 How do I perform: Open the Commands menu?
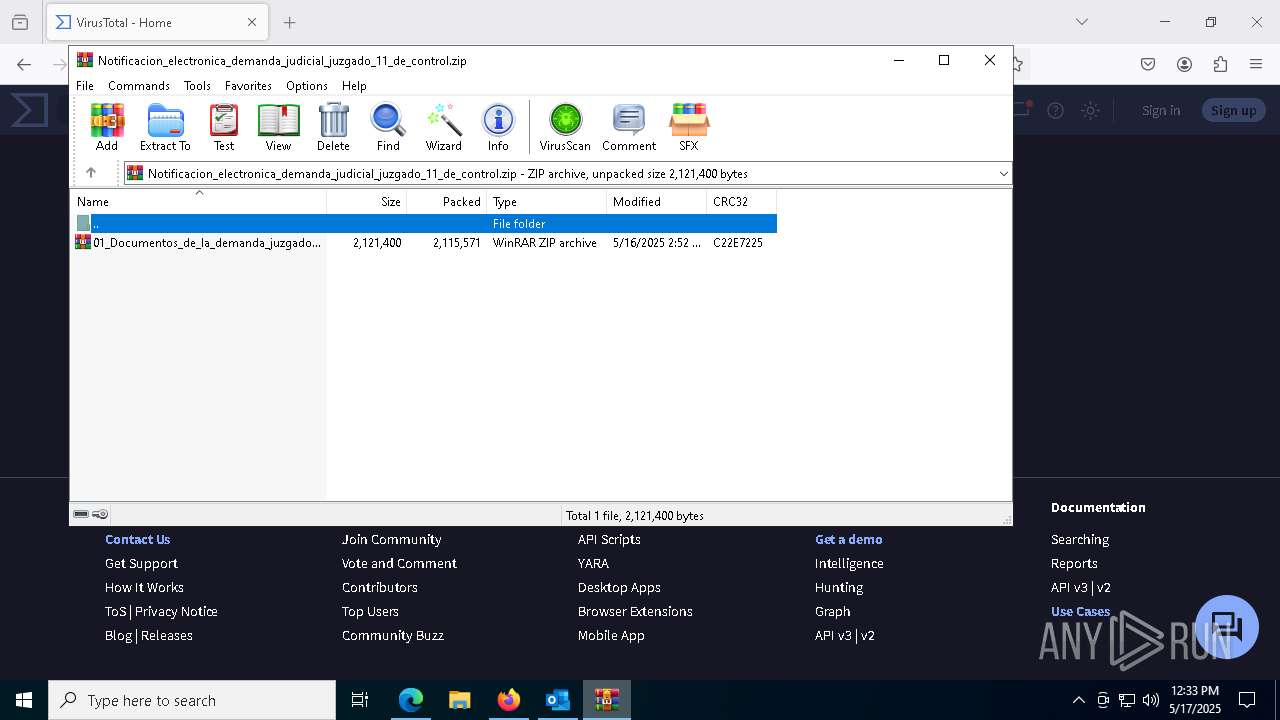[139, 86]
